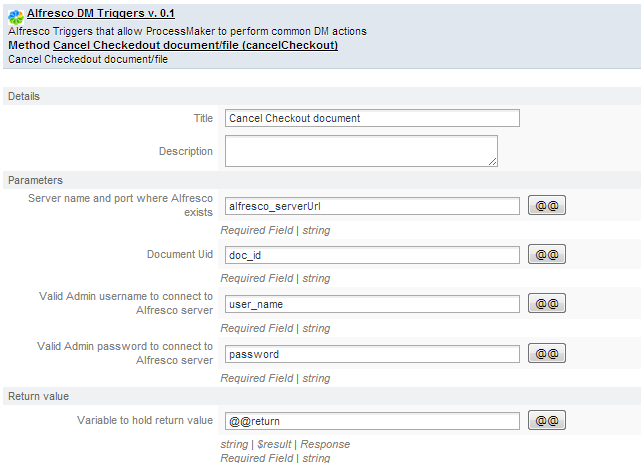Click the Title field with Cancel Checkout document

(372, 118)
